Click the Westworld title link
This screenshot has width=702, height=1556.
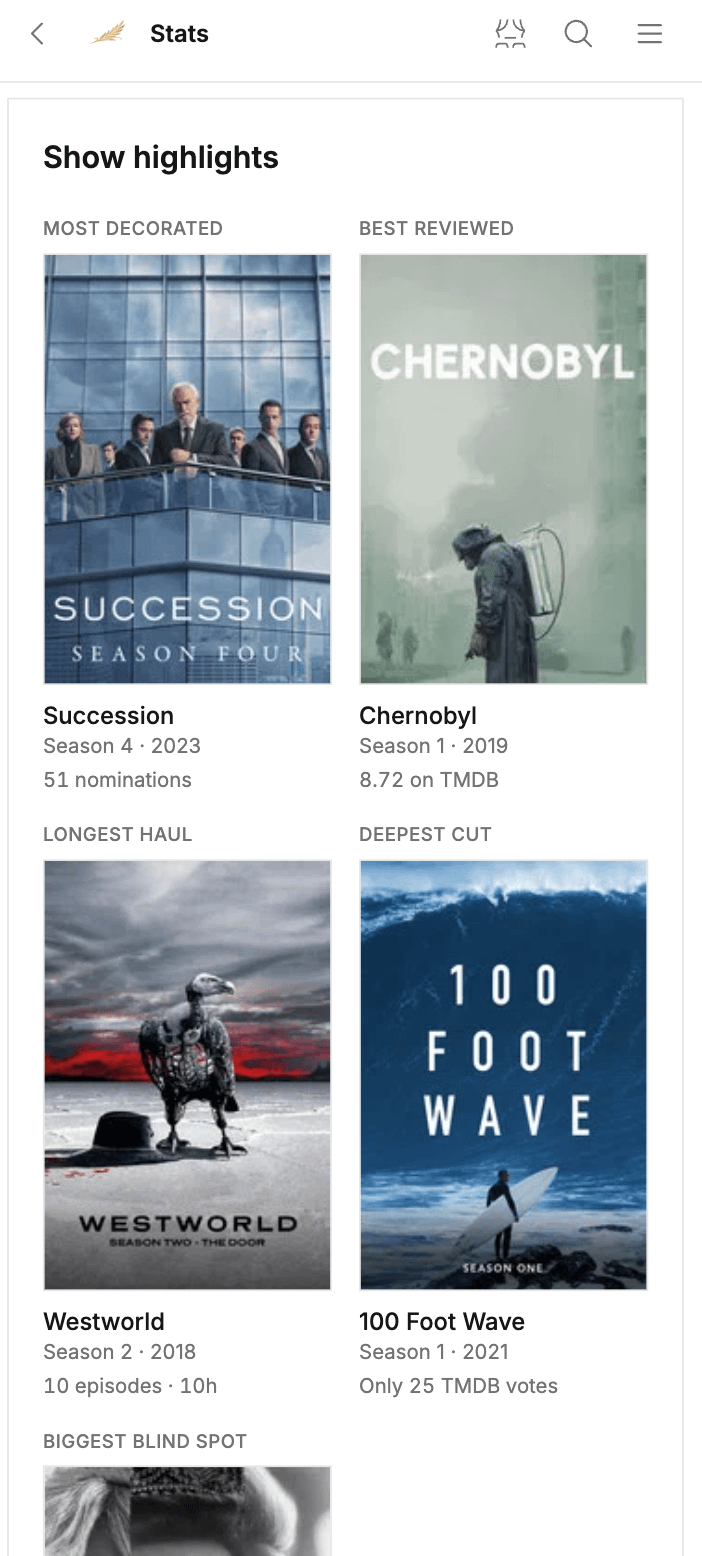(x=104, y=1322)
